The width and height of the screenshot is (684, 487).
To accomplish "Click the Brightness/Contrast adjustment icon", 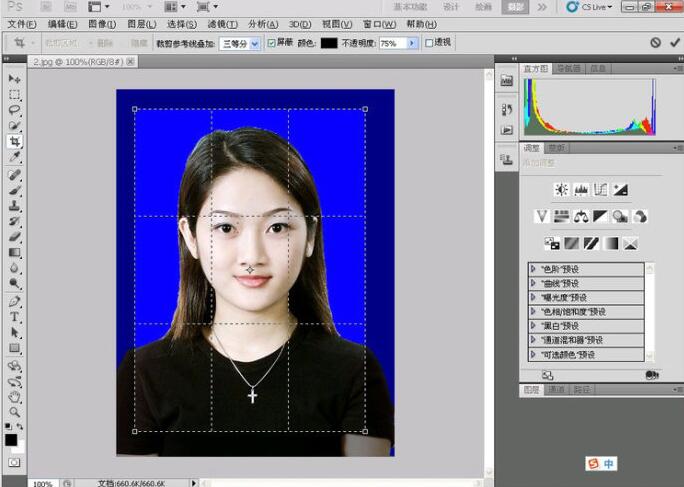I will (562, 189).
